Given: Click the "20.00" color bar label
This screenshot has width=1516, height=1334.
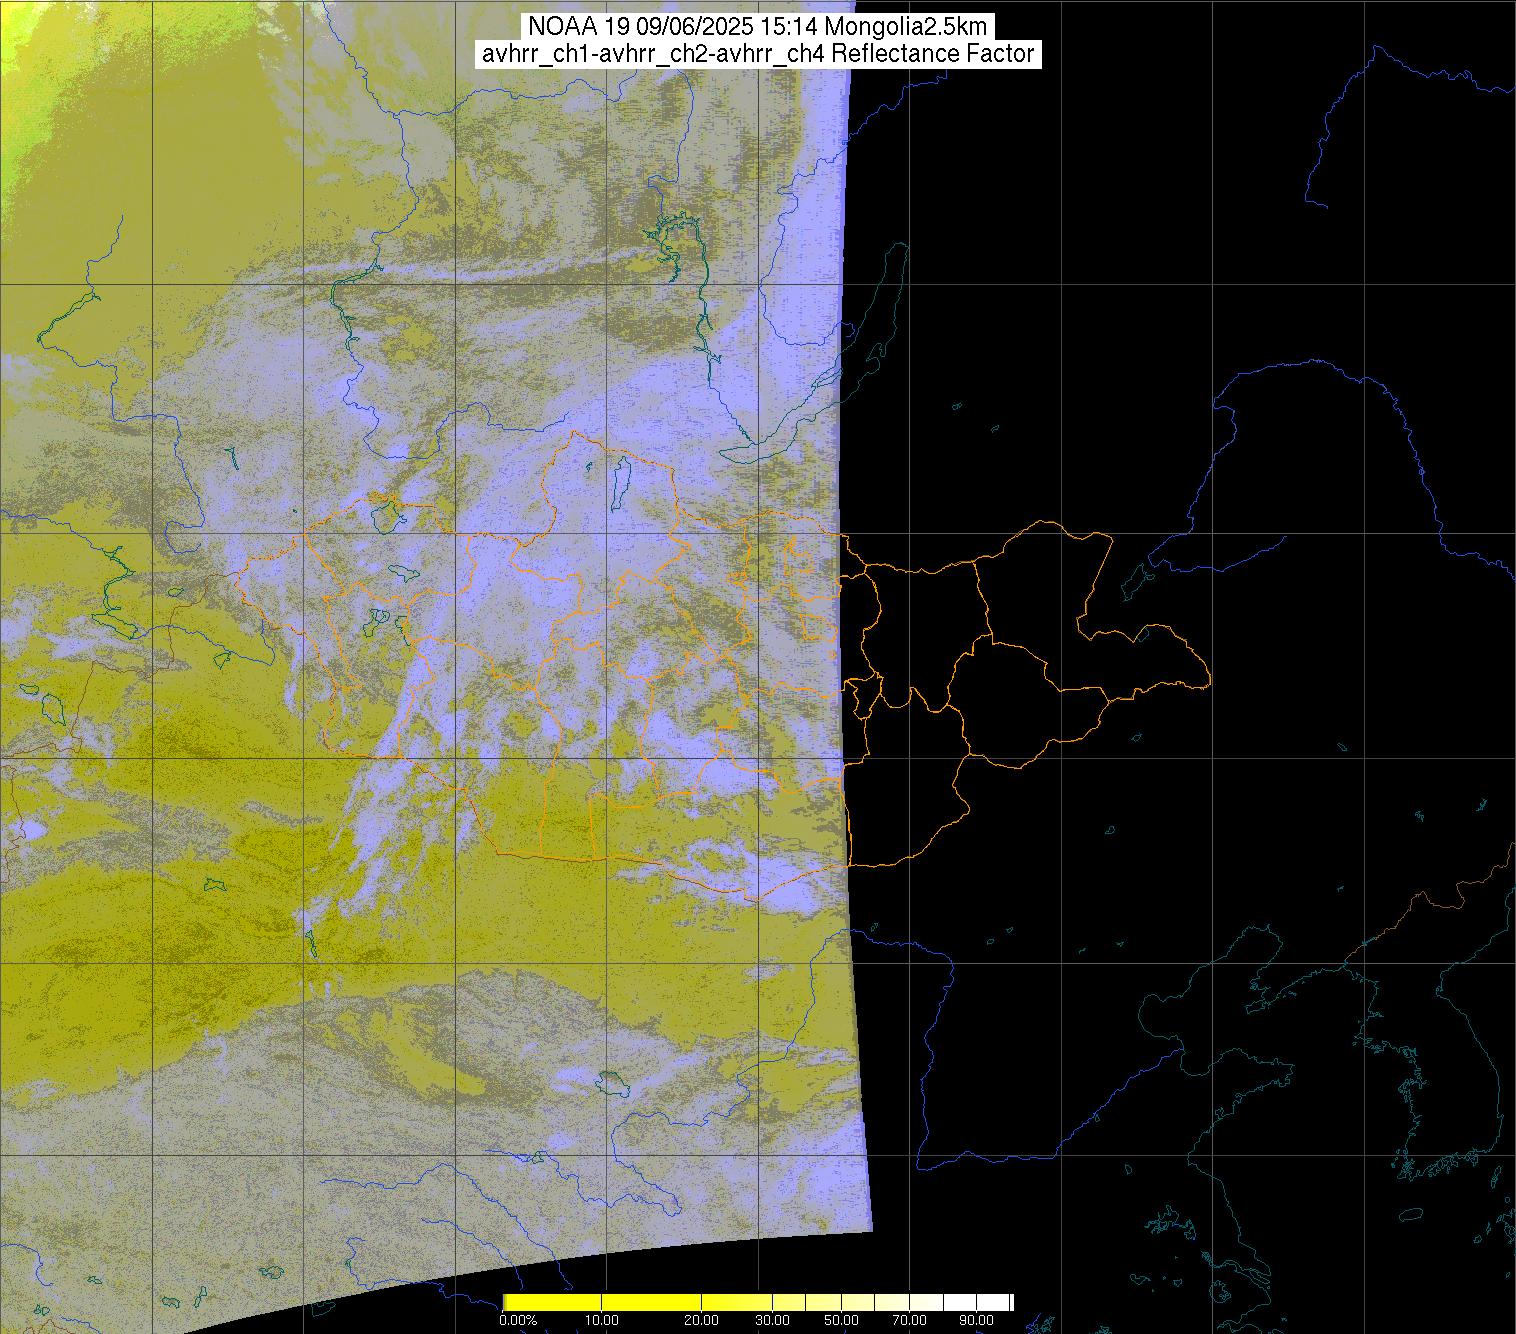Looking at the screenshot, I should (x=701, y=1320).
